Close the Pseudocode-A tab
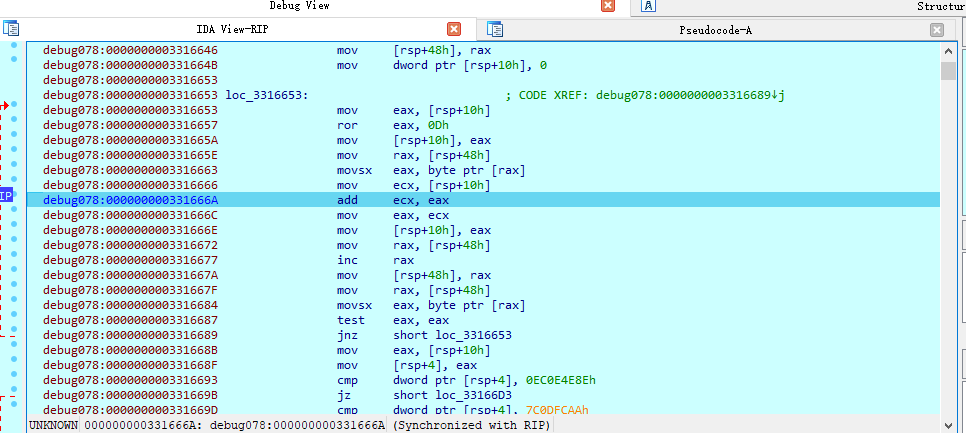966x433 pixels. point(937,30)
